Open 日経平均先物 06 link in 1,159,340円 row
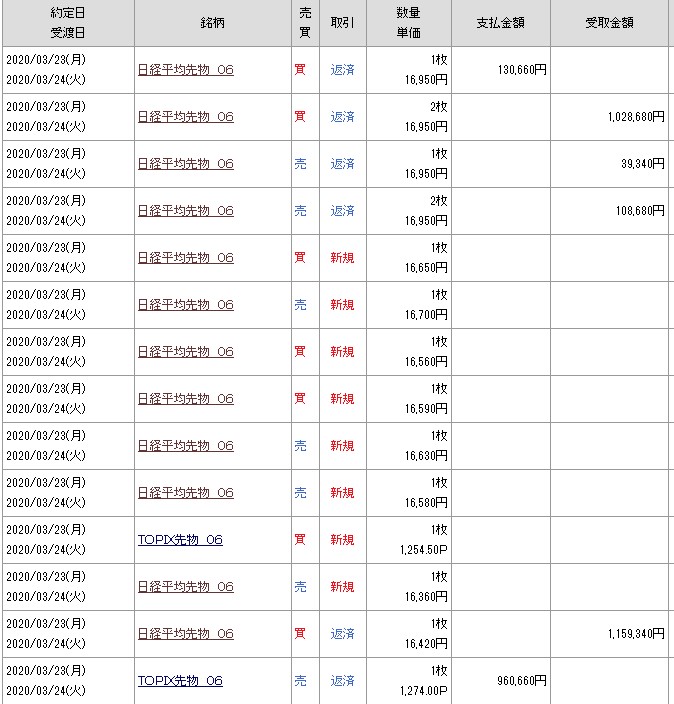This screenshot has width=674, height=704. tap(185, 634)
